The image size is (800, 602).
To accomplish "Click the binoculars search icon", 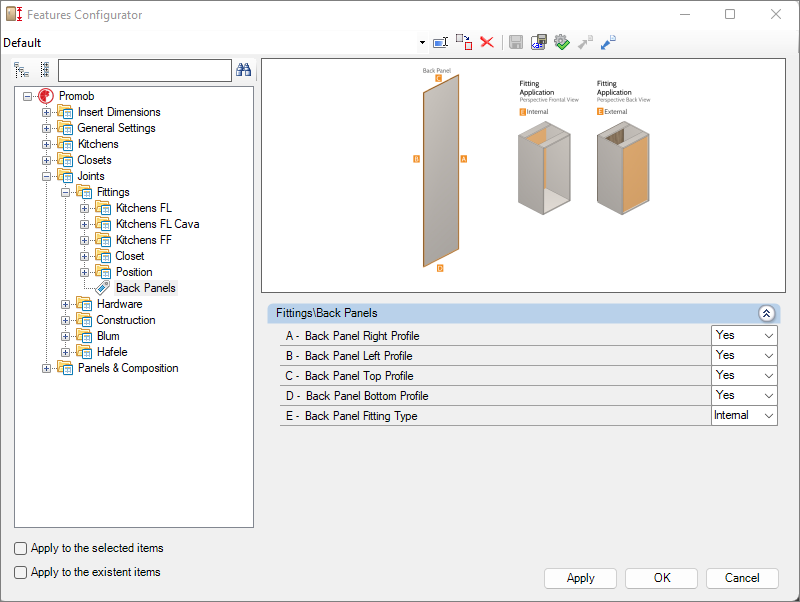I will pos(243,70).
